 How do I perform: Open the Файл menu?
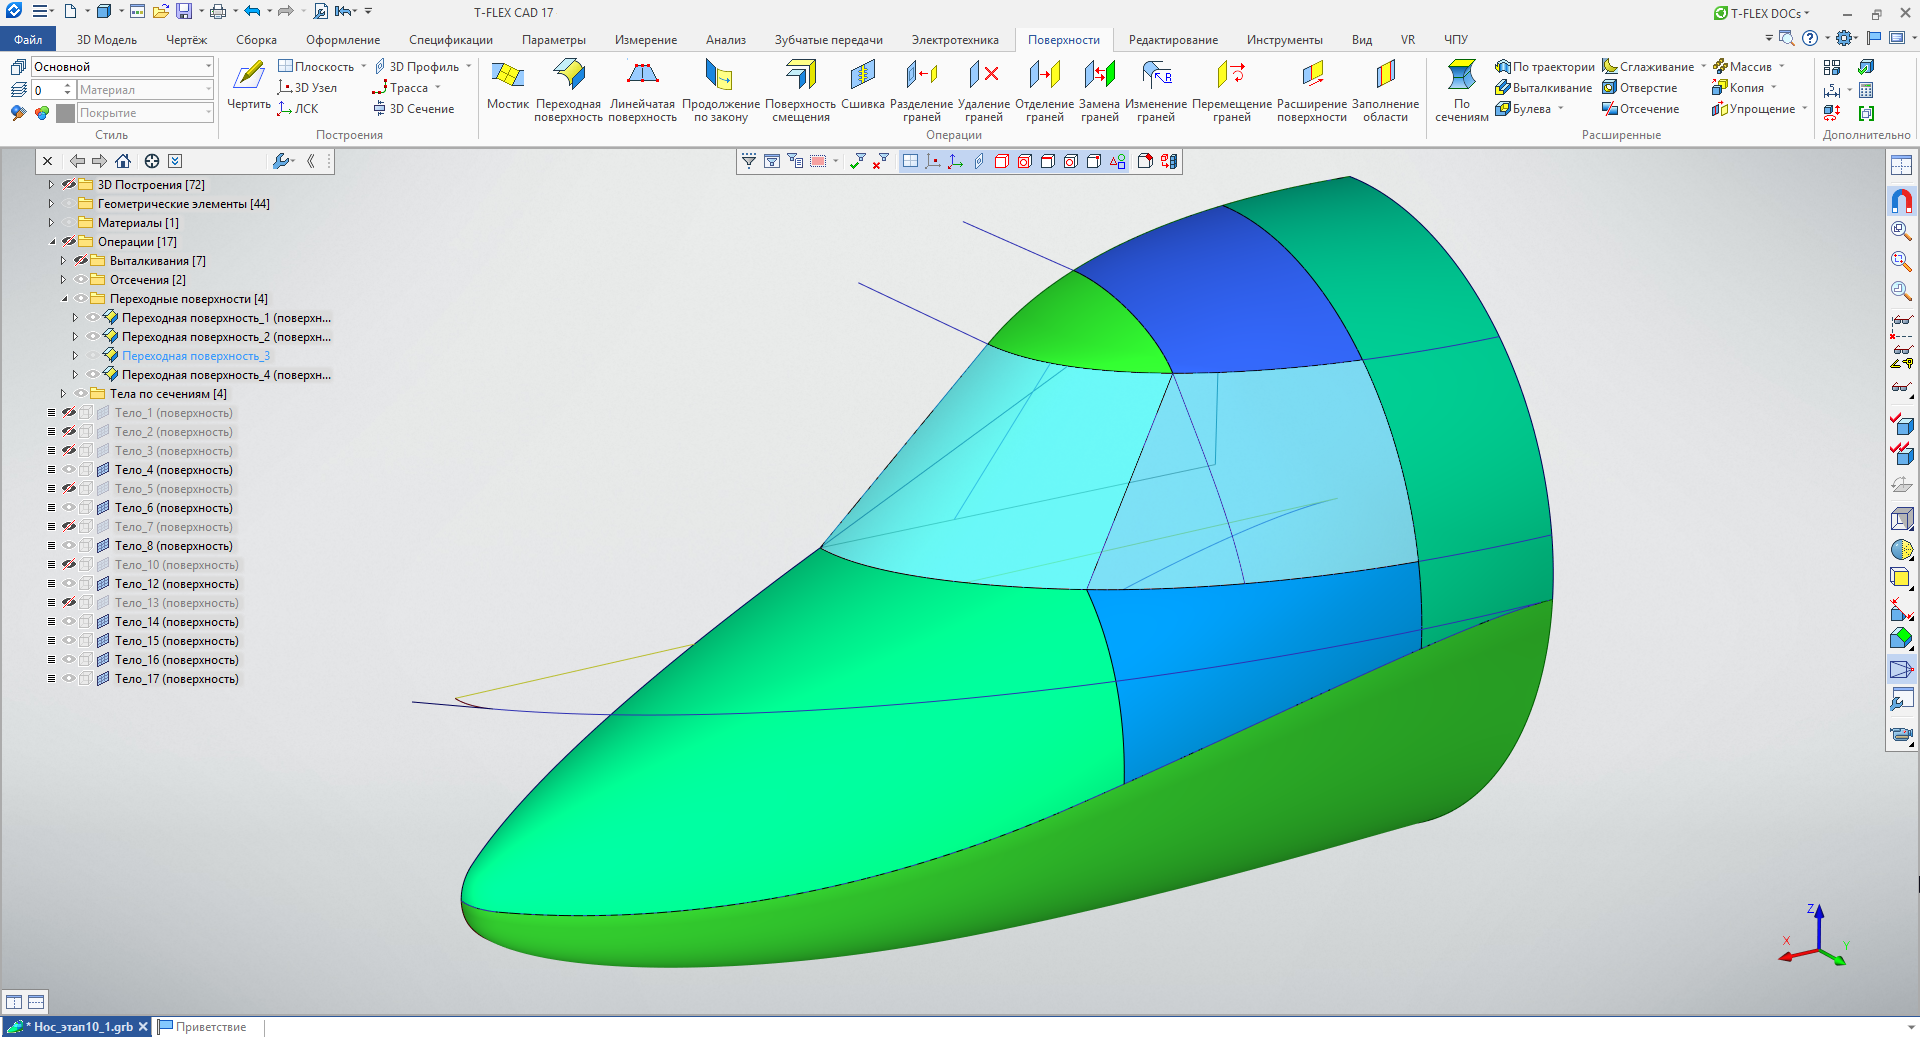pyautogui.click(x=28, y=40)
